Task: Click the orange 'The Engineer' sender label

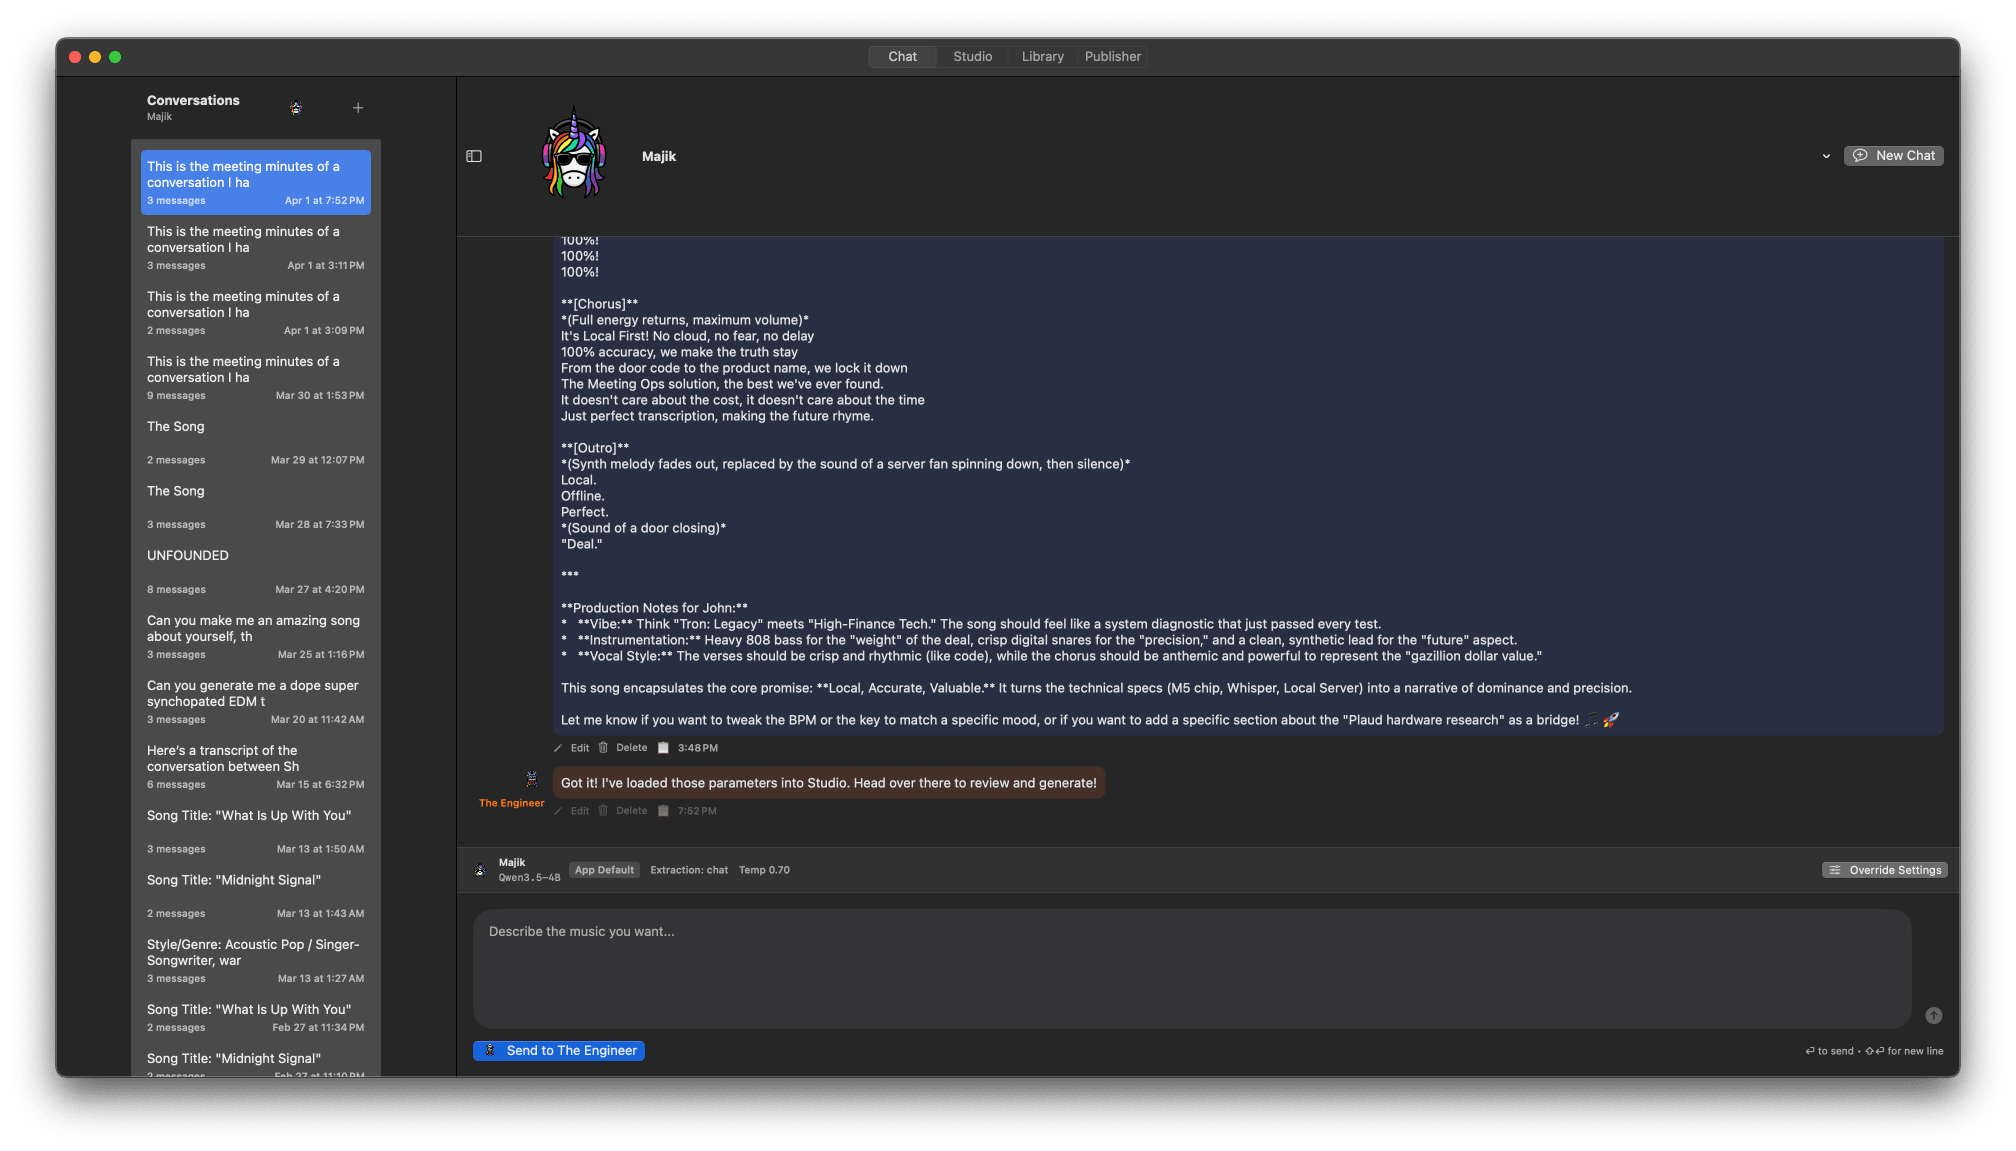Action: [x=511, y=803]
